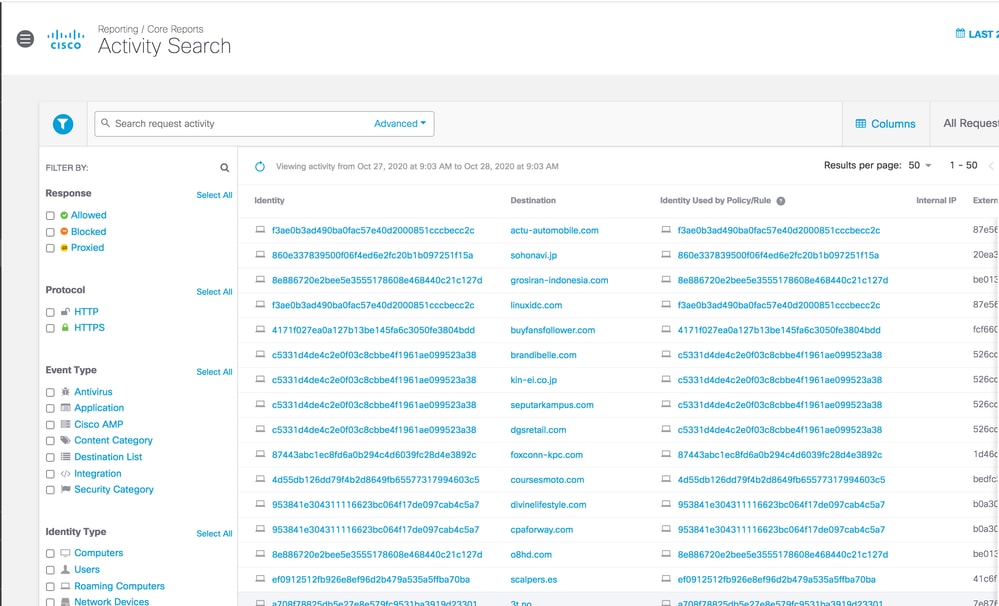
Task: Open destination divinelifestyle.com
Action: pos(548,505)
